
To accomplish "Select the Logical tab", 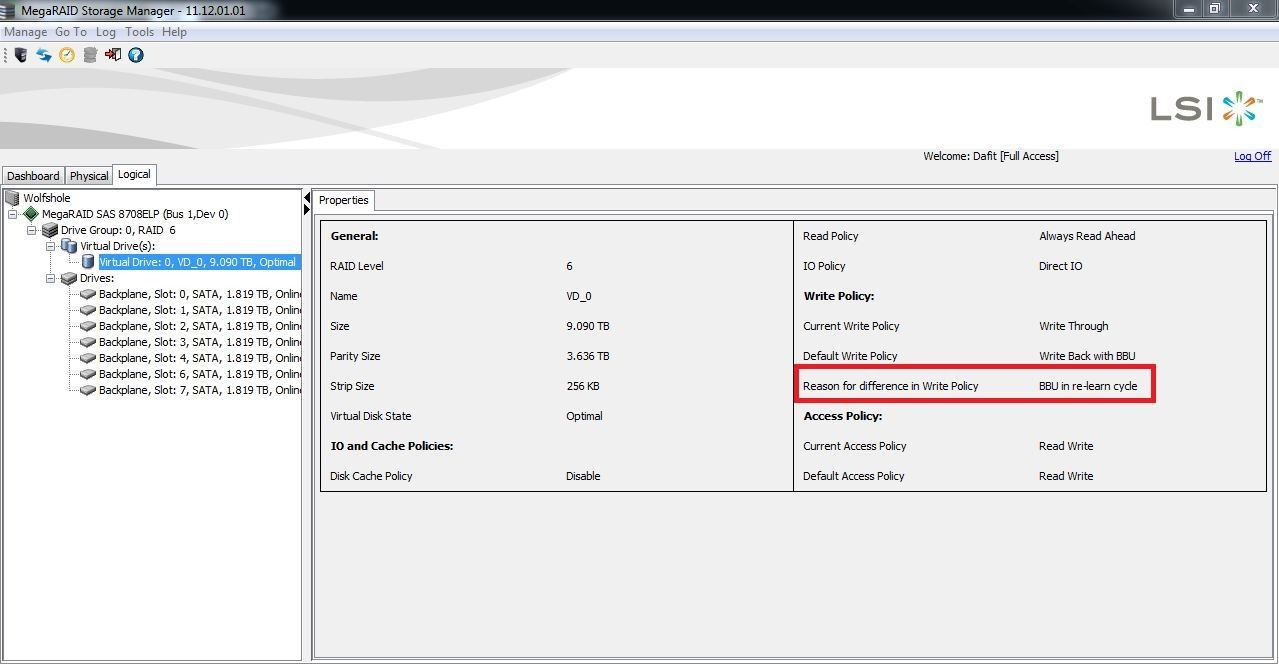I will pos(134,174).
